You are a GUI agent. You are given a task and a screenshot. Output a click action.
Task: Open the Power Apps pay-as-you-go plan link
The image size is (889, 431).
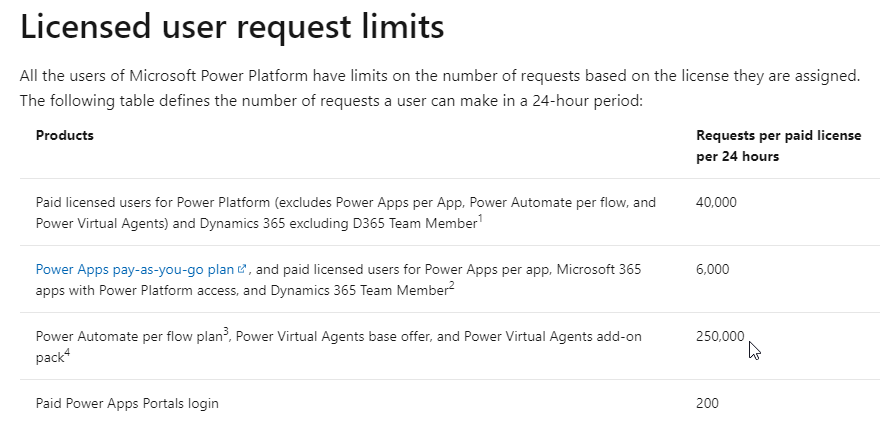[135, 269]
